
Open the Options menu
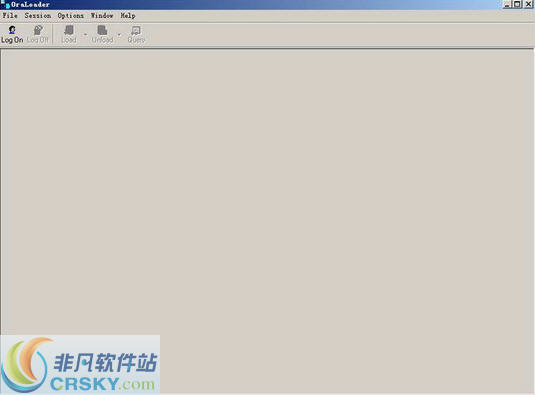coord(71,16)
